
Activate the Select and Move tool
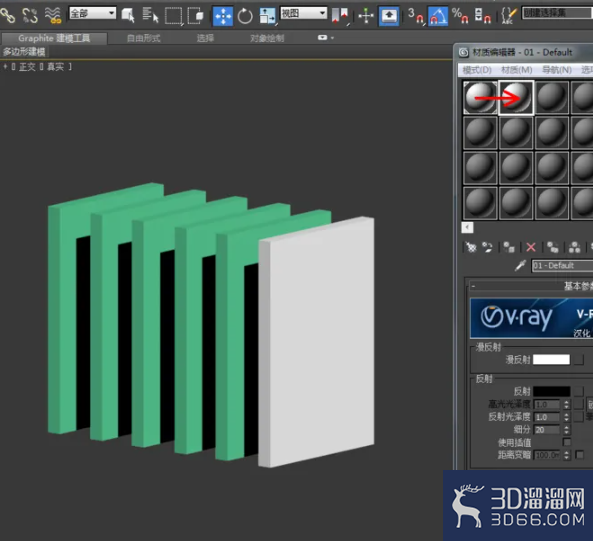point(223,16)
